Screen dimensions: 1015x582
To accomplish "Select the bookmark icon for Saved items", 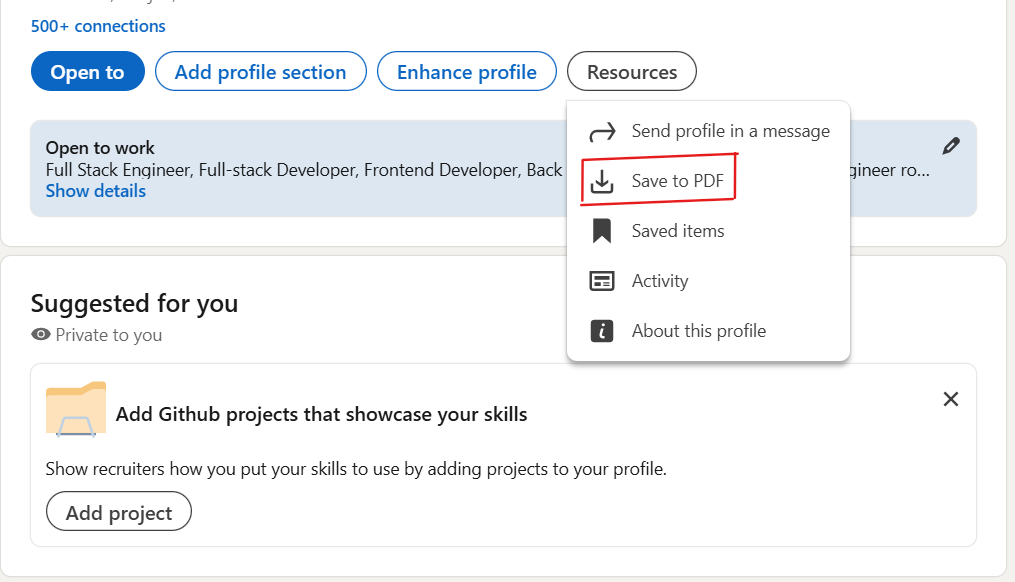I will click(602, 230).
